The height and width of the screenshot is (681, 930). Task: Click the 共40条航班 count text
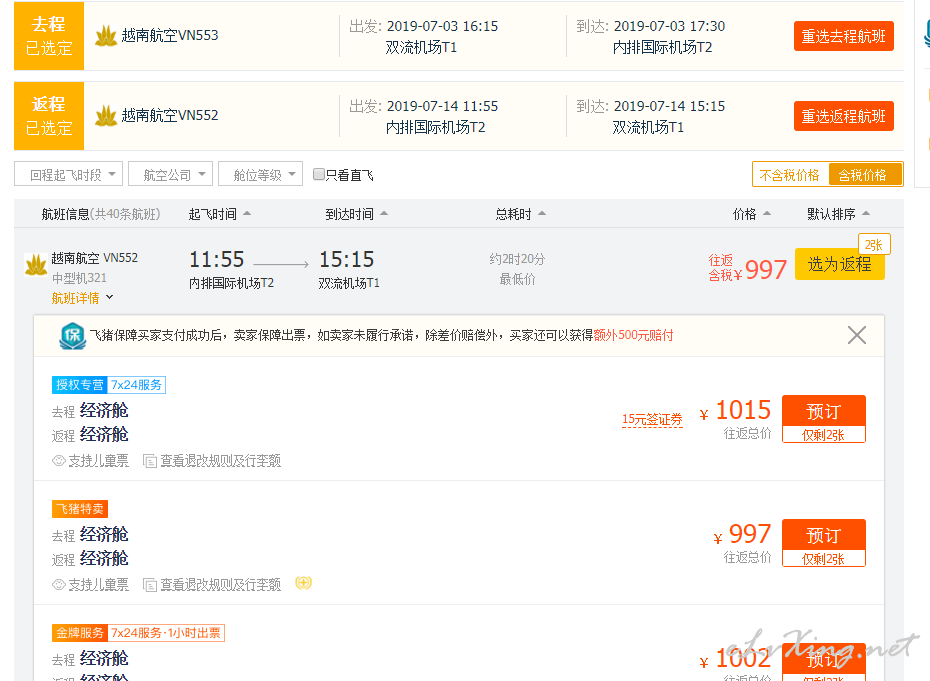[x=125, y=214]
